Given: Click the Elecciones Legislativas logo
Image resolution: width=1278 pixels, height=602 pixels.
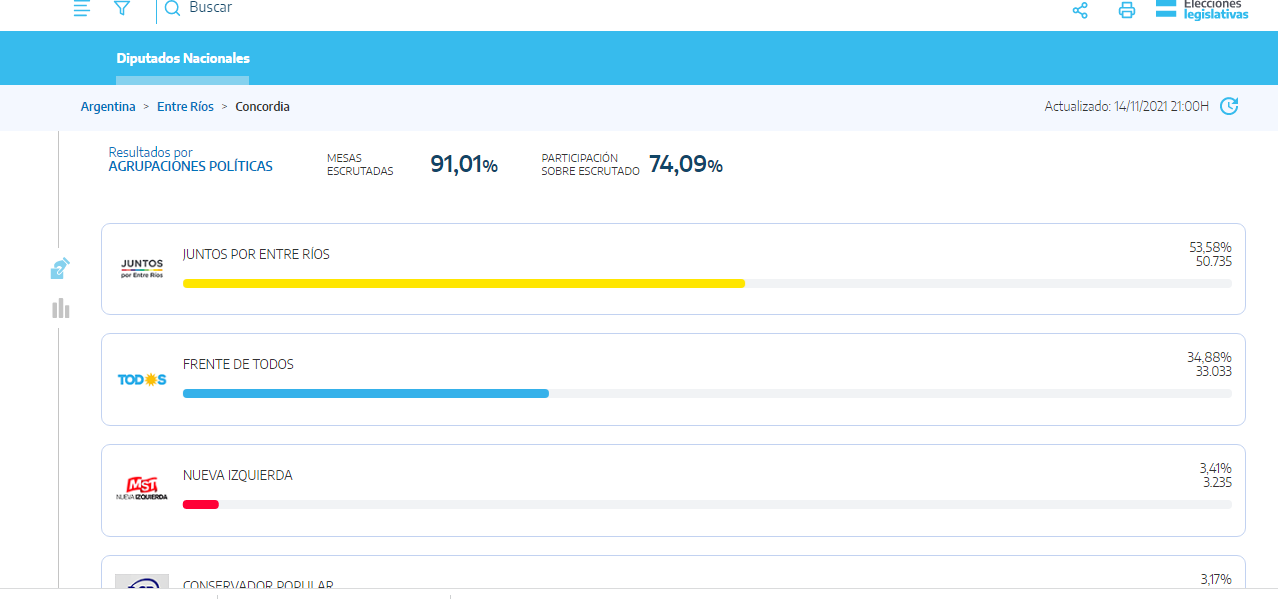Looking at the screenshot, I should [1202, 9].
